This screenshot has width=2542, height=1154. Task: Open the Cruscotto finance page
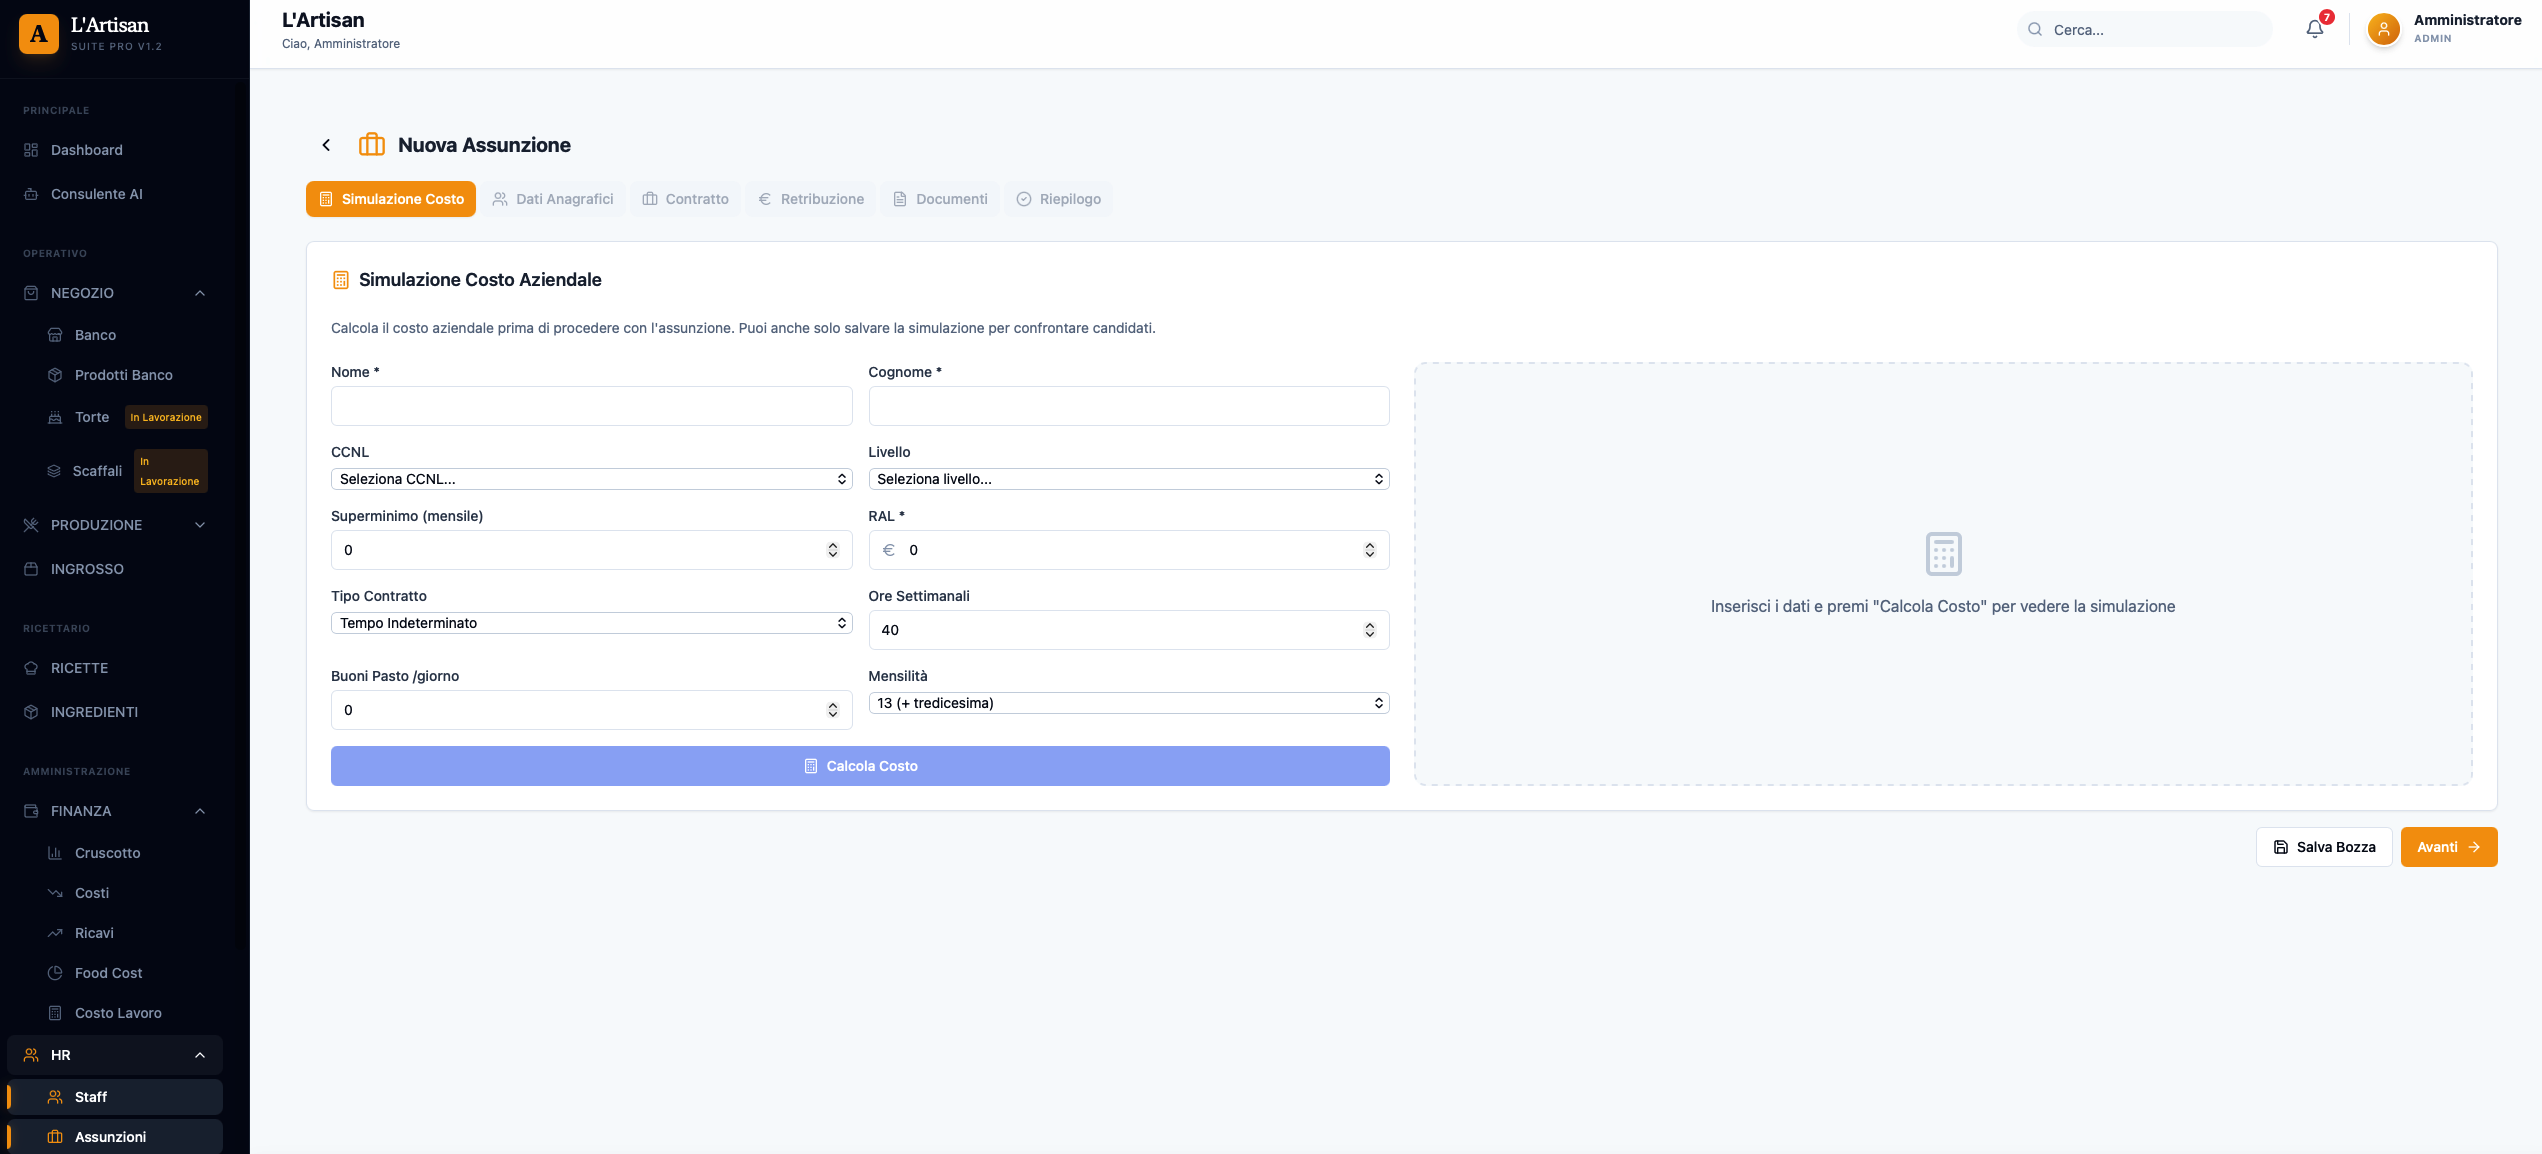click(107, 853)
